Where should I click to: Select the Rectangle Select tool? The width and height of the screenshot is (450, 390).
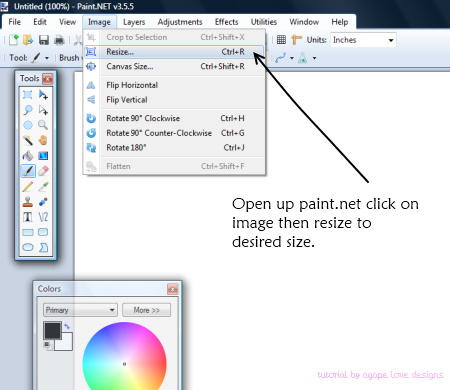[x=28, y=95]
